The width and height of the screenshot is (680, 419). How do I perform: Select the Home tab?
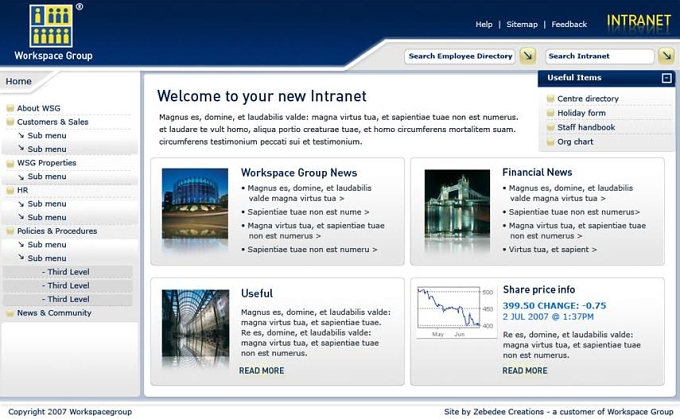click(x=19, y=81)
